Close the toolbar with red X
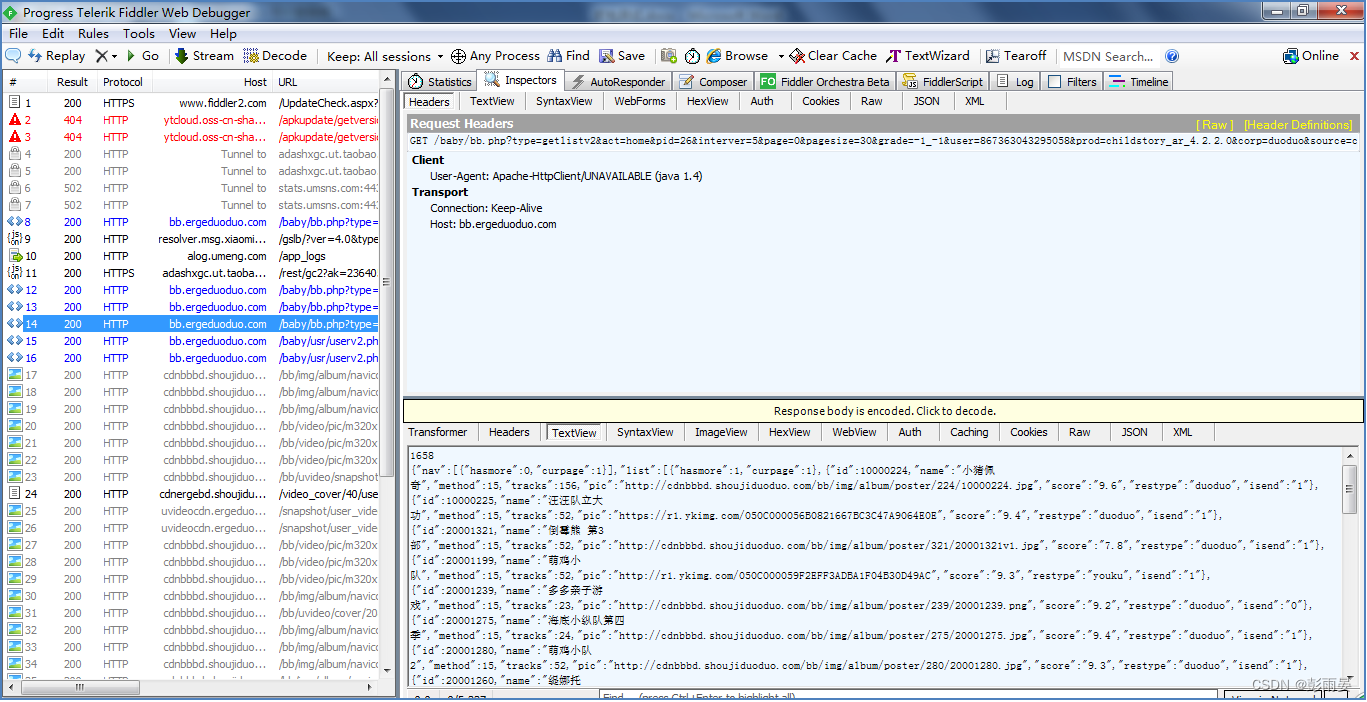 coord(1356,56)
